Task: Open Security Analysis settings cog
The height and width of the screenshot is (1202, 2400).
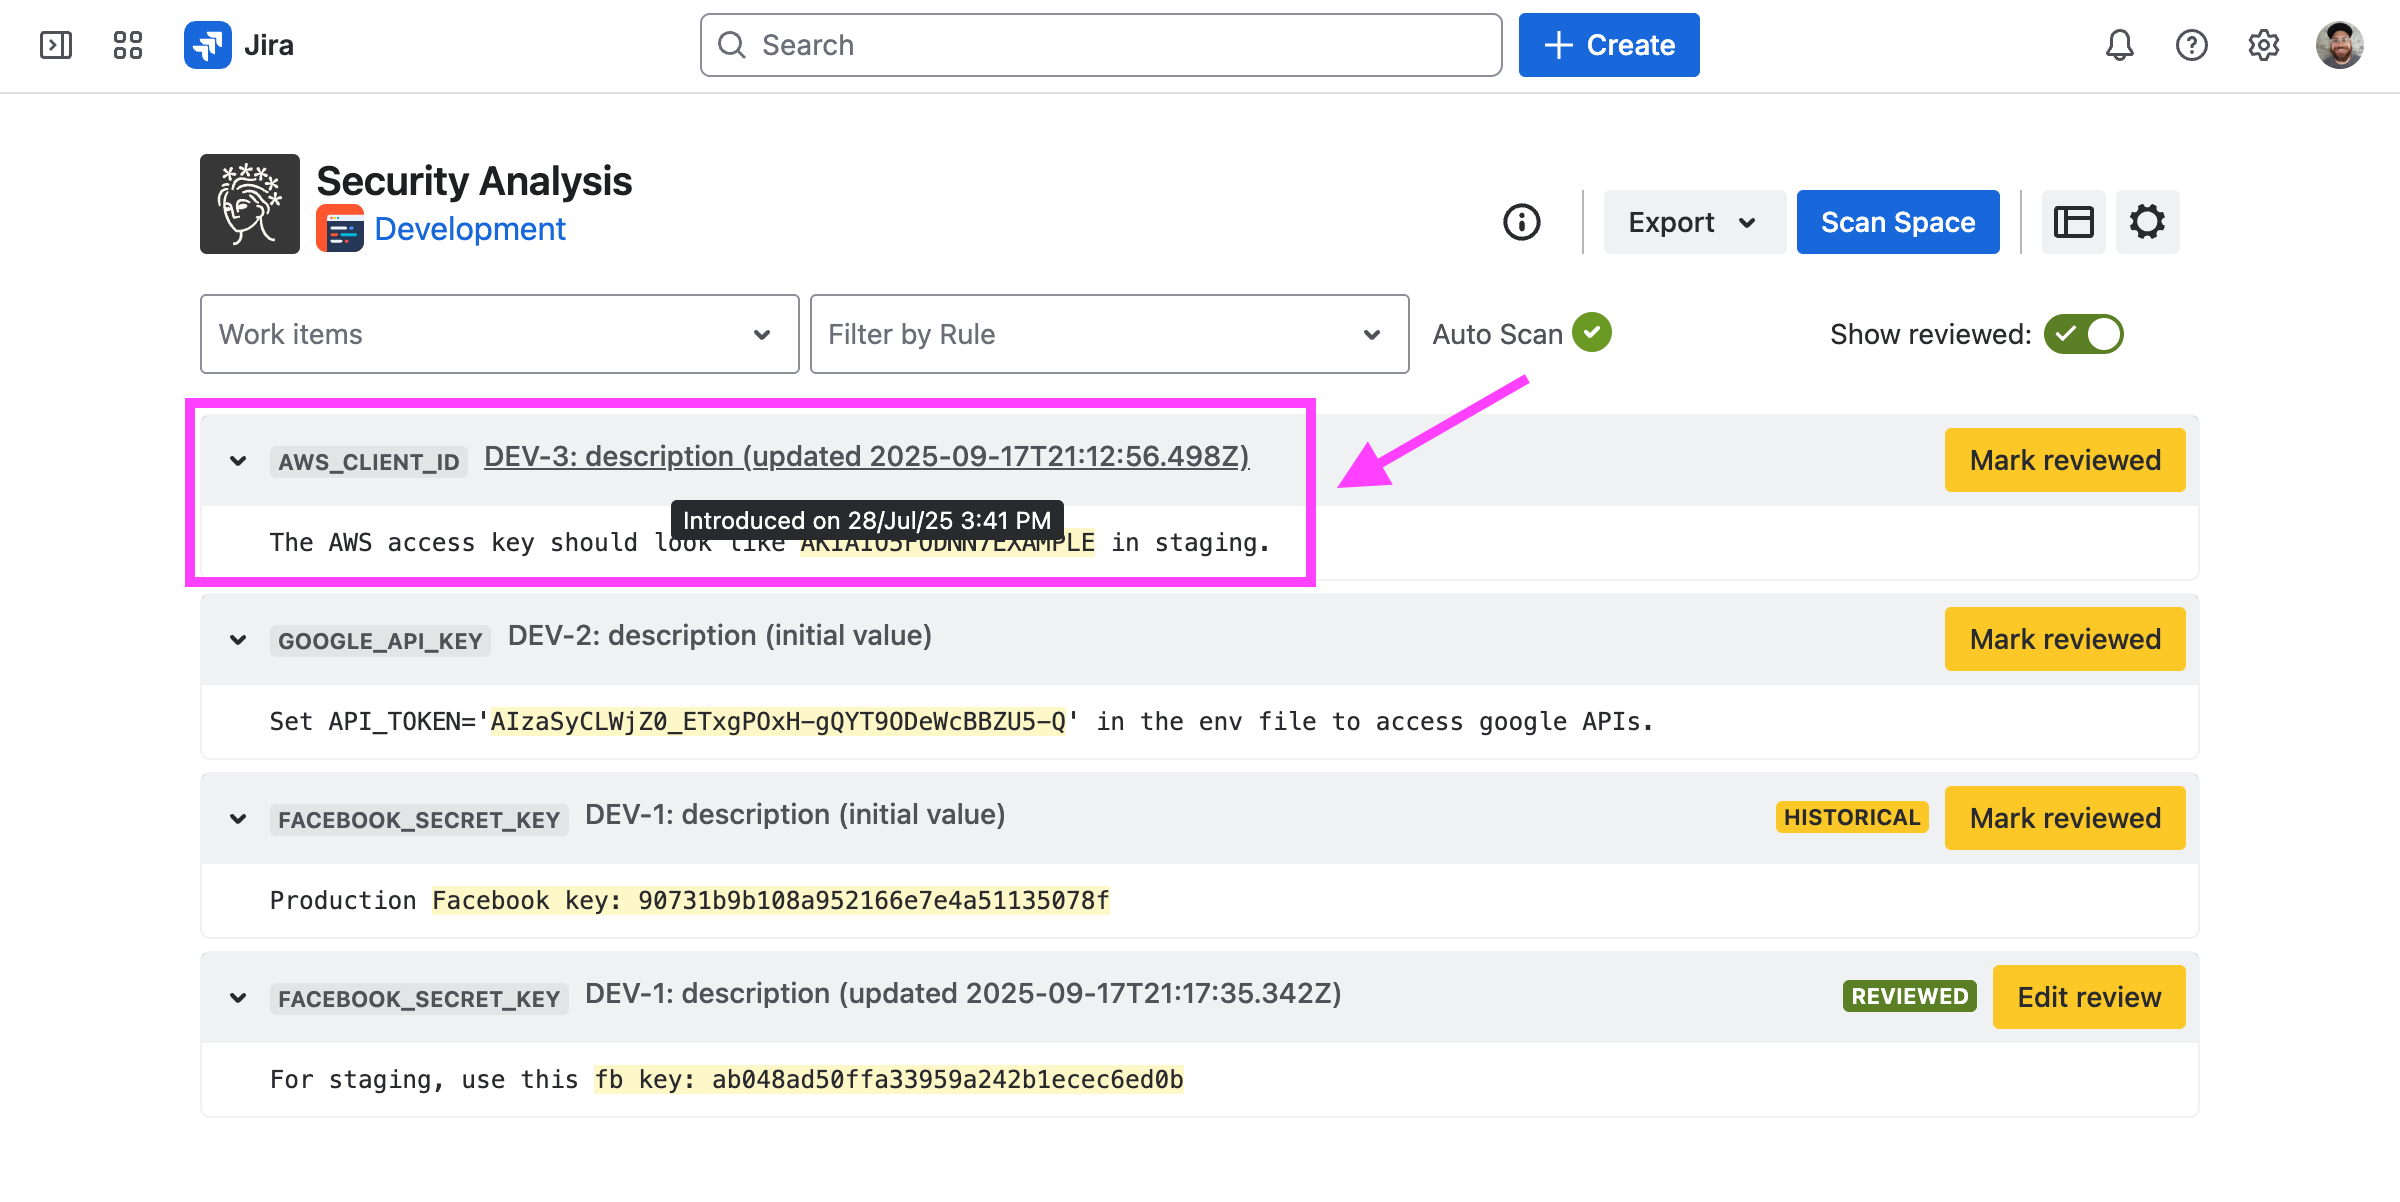Action: coord(2147,222)
